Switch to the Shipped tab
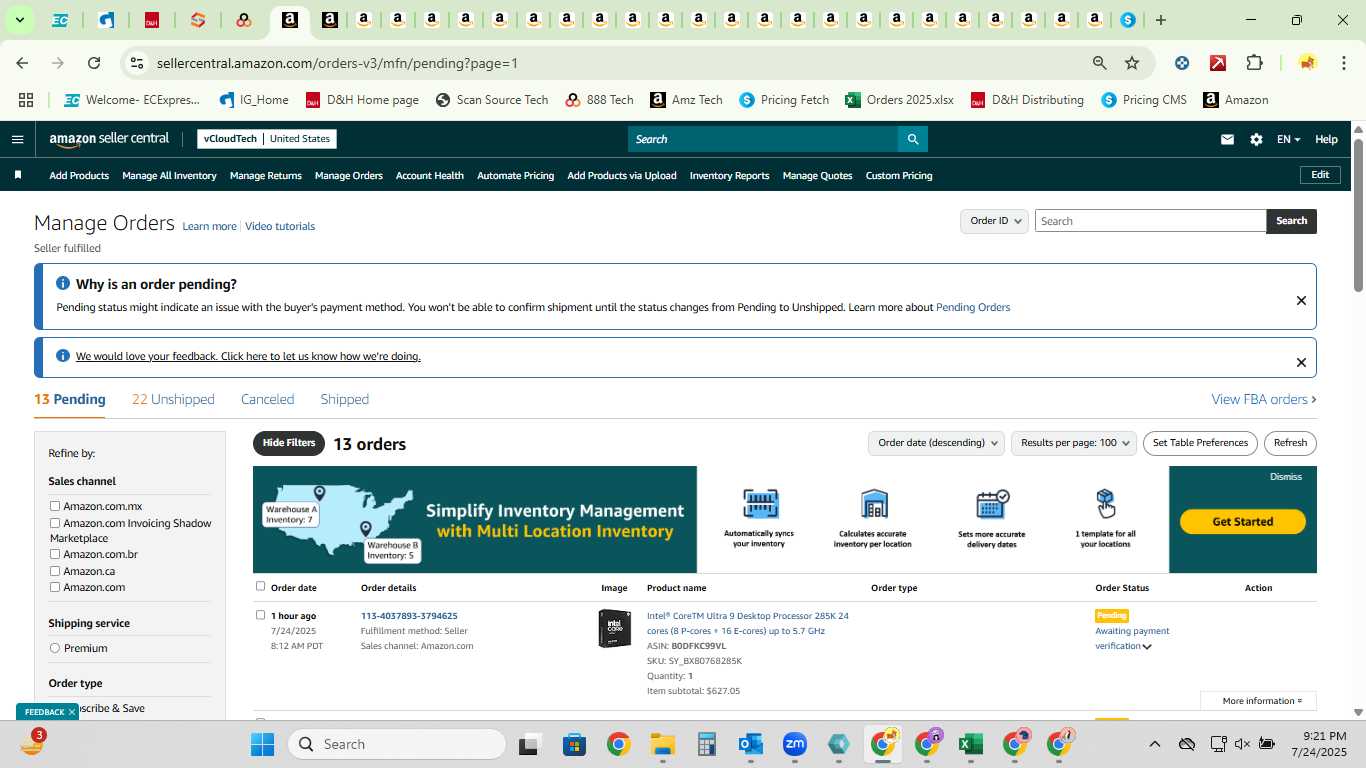This screenshot has height=768, width=1366. tap(345, 399)
